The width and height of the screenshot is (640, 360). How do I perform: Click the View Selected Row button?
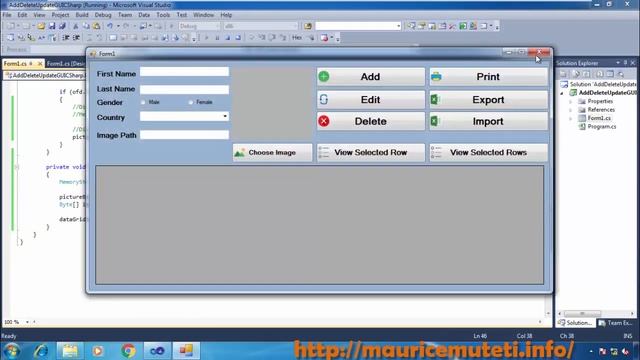tap(371, 153)
